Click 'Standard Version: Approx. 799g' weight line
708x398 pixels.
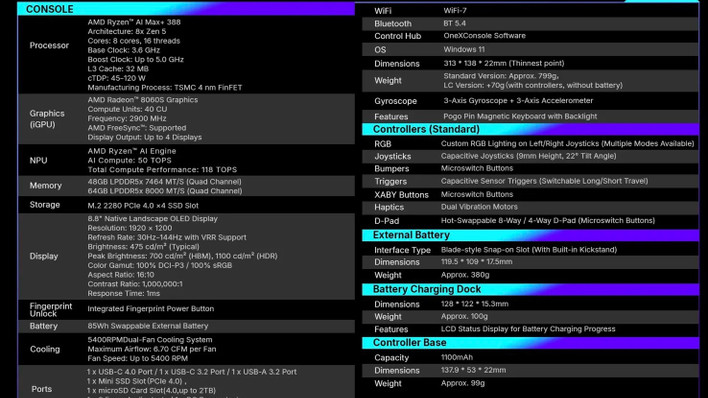501,76
